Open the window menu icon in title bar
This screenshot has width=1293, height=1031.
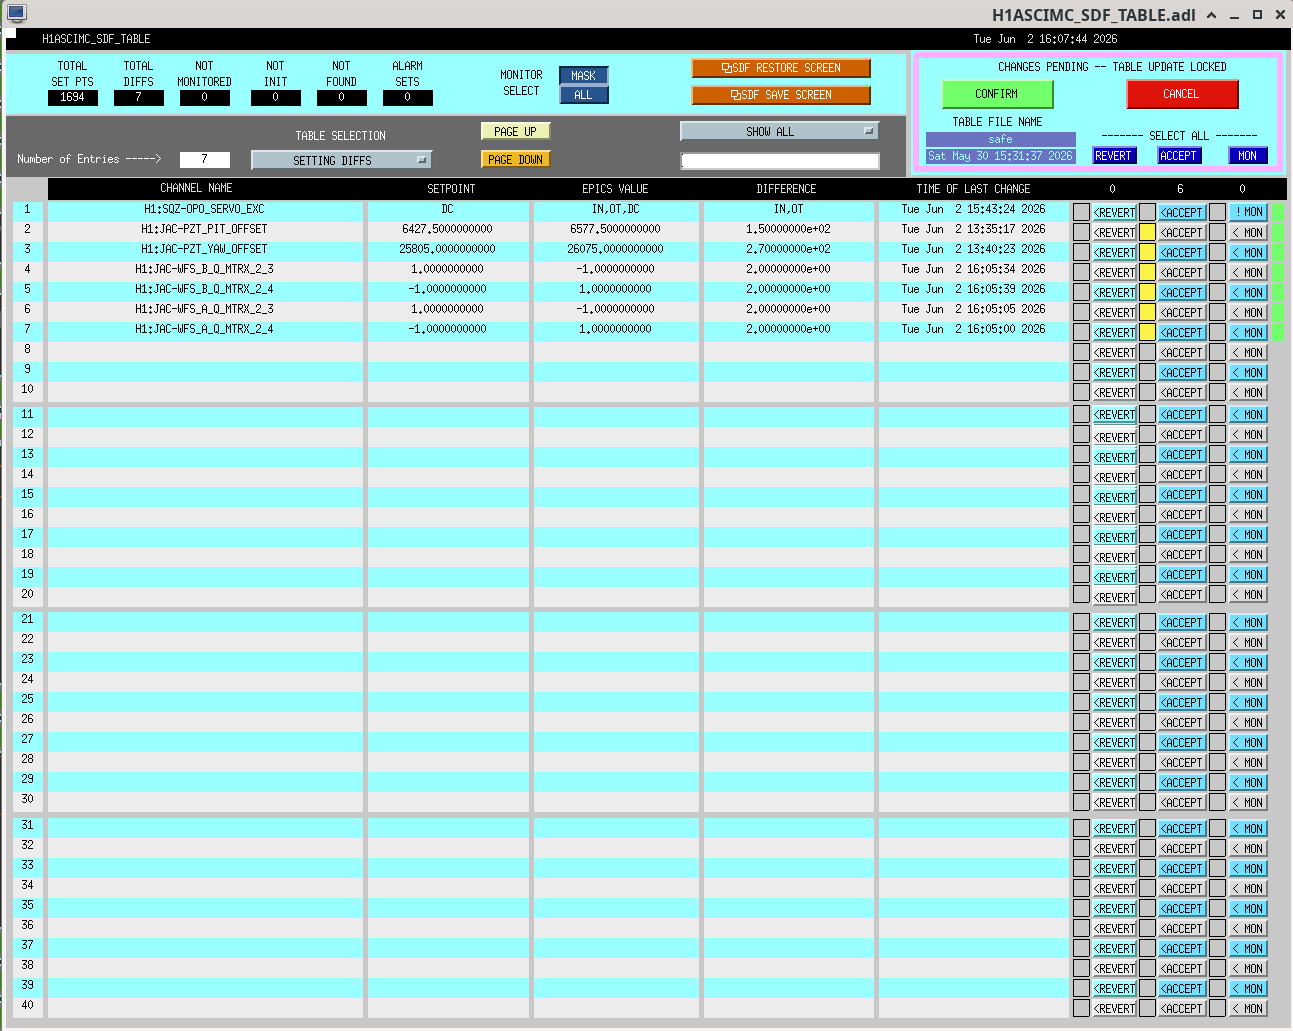16,13
